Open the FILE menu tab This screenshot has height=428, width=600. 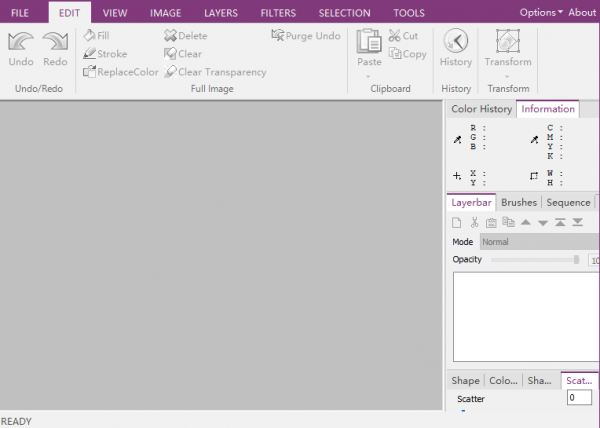pyautogui.click(x=20, y=13)
